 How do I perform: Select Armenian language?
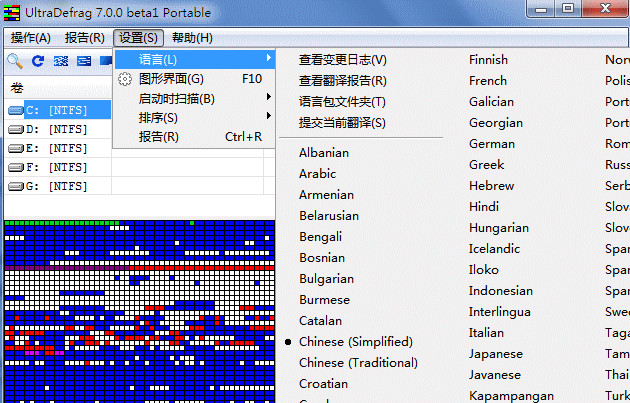(326, 195)
